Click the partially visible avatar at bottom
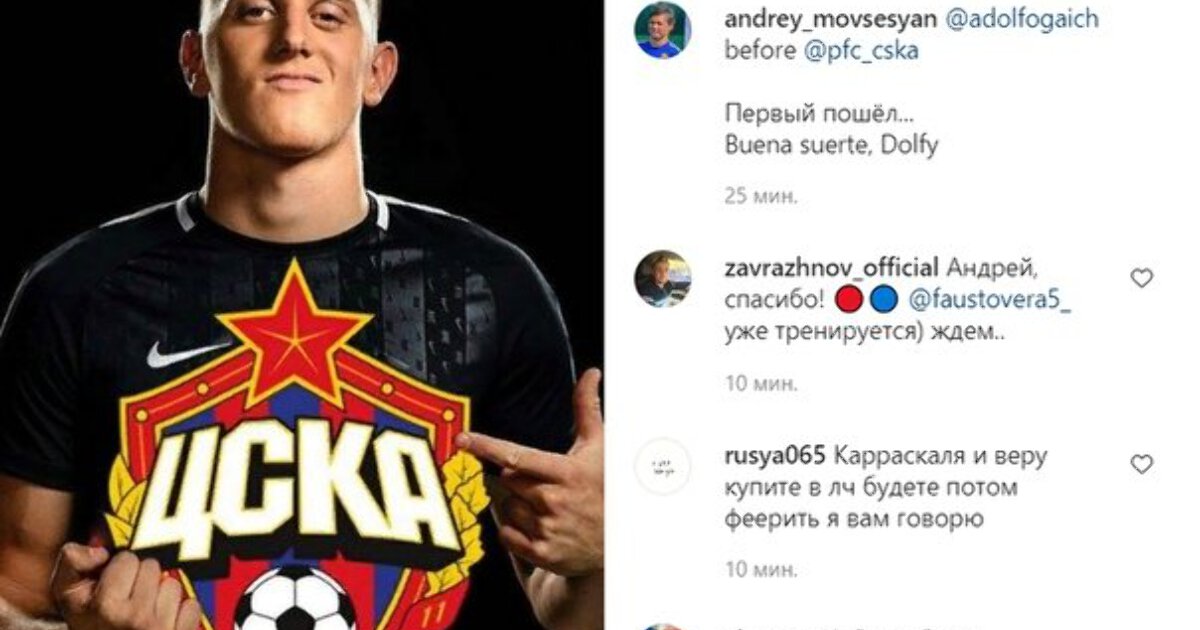Screen dimensions: 1200x630 pyautogui.click(x=663, y=626)
